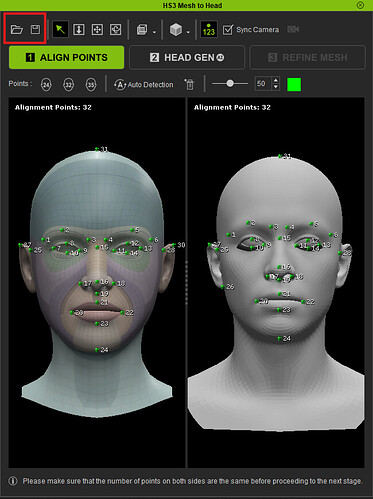Image resolution: width=373 pixels, height=499 pixels.
Task: Choose the 24 points preset
Action: [46, 85]
